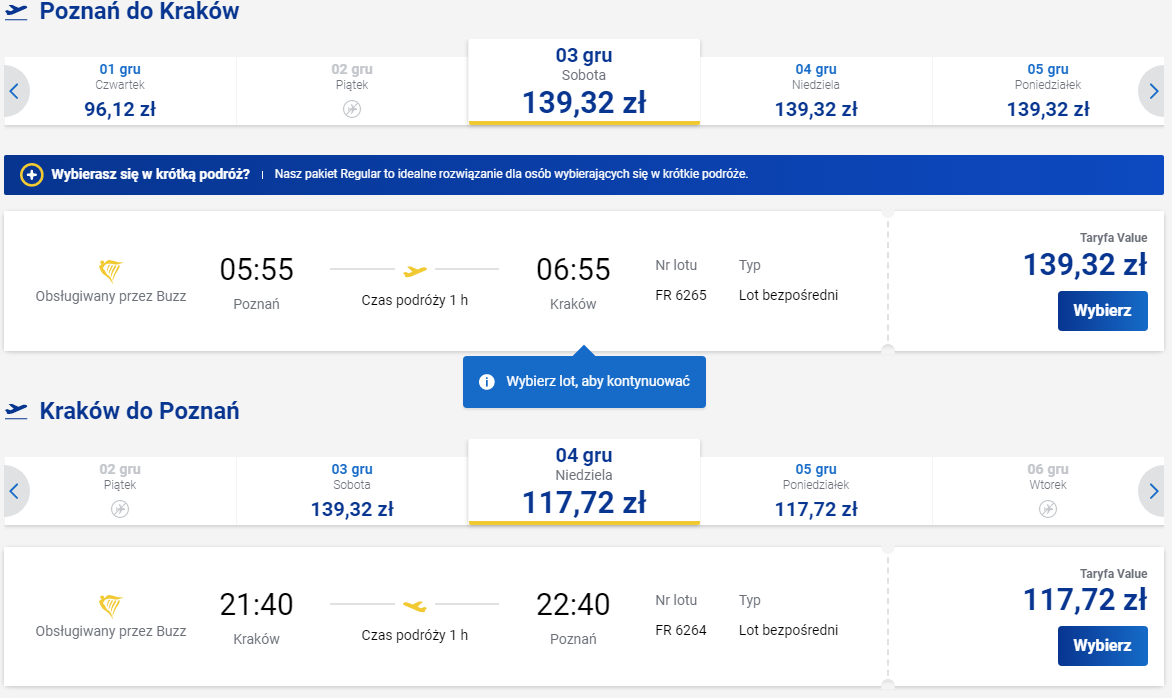The width and height of the screenshot is (1172, 698).
Task: Click the Taryfa Value 139,32 zł price
Action: (1085, 265)
